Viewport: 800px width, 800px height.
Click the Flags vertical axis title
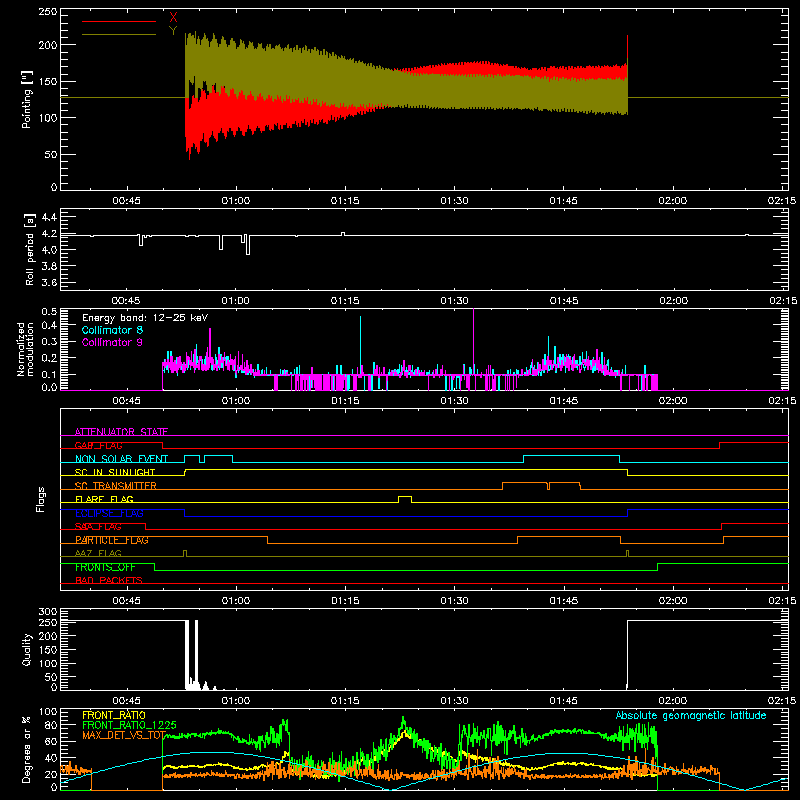click(40, 499)
